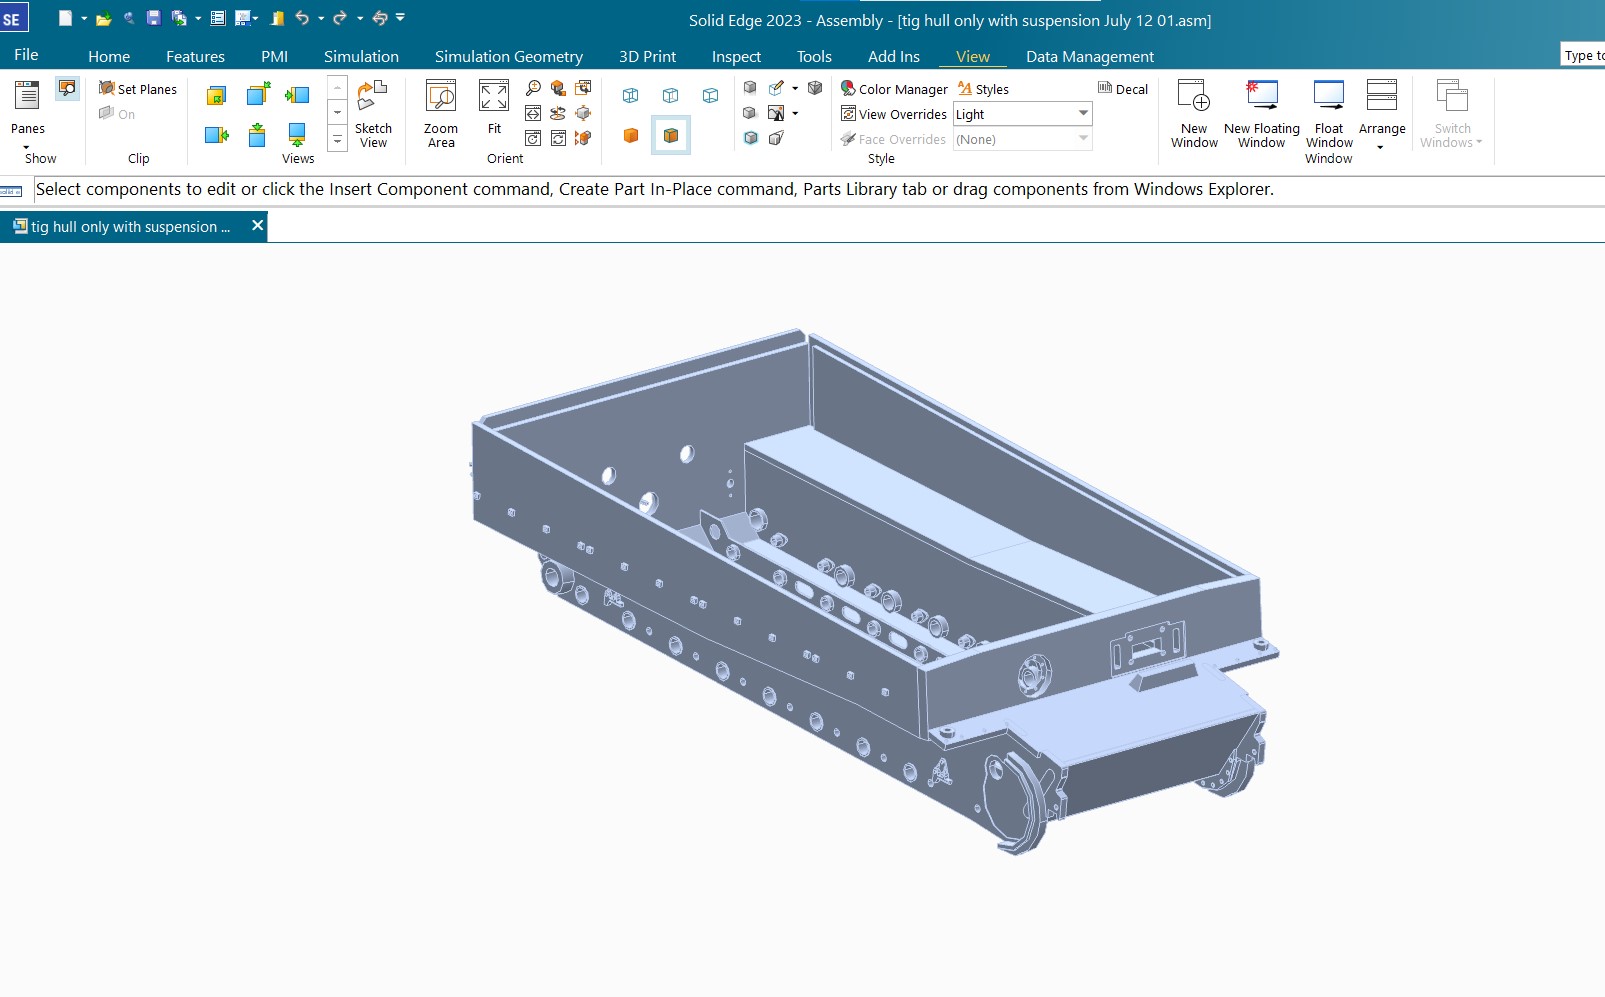Enable shaded with visible edges display mode
Viewport: 1605px width, 997px height.
(x=671, y=135)
